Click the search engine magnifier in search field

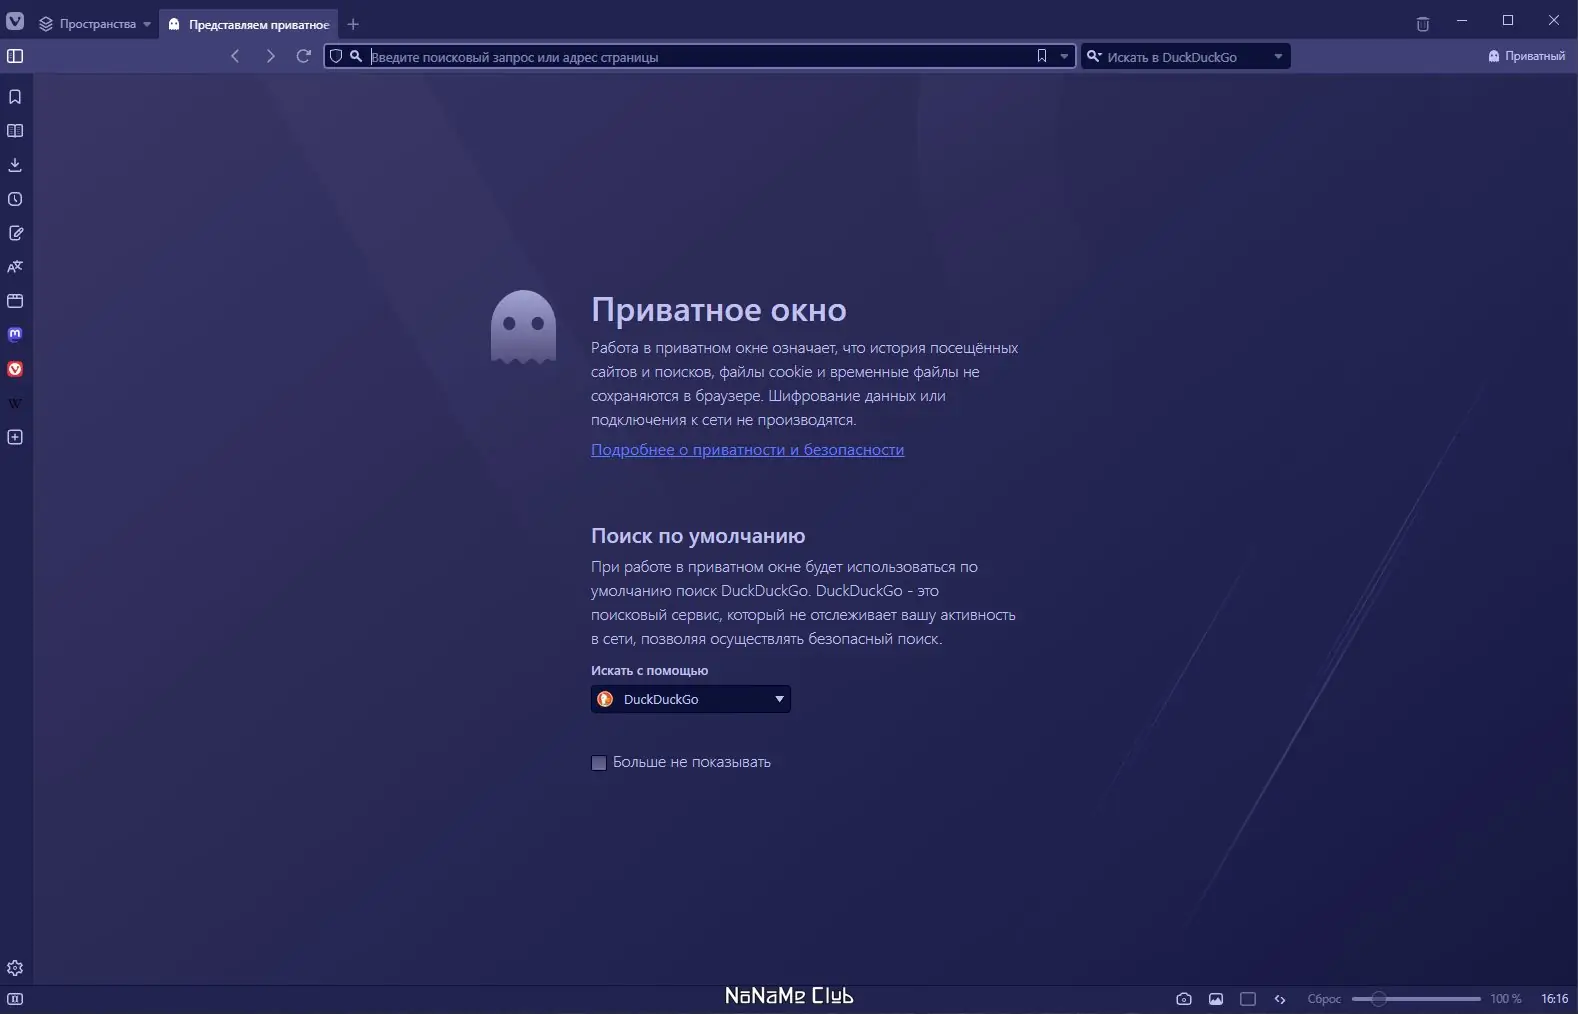tap(1094, 56)
